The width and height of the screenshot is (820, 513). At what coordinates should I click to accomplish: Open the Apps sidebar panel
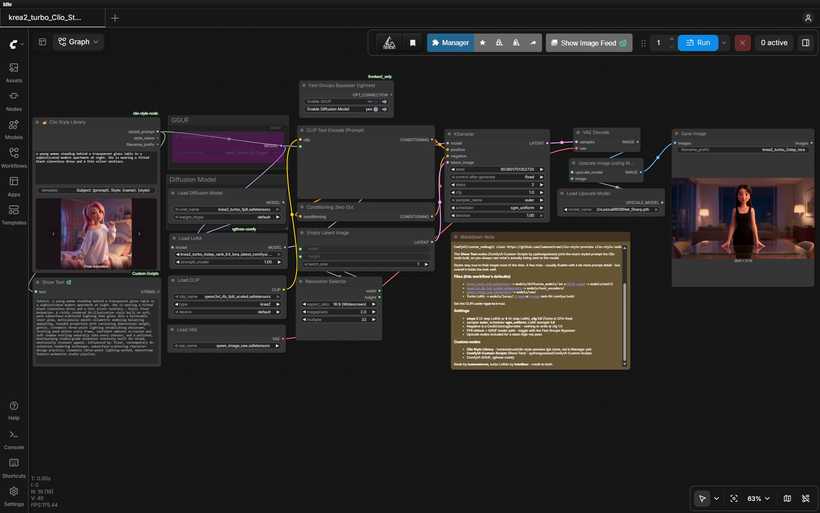14,186
